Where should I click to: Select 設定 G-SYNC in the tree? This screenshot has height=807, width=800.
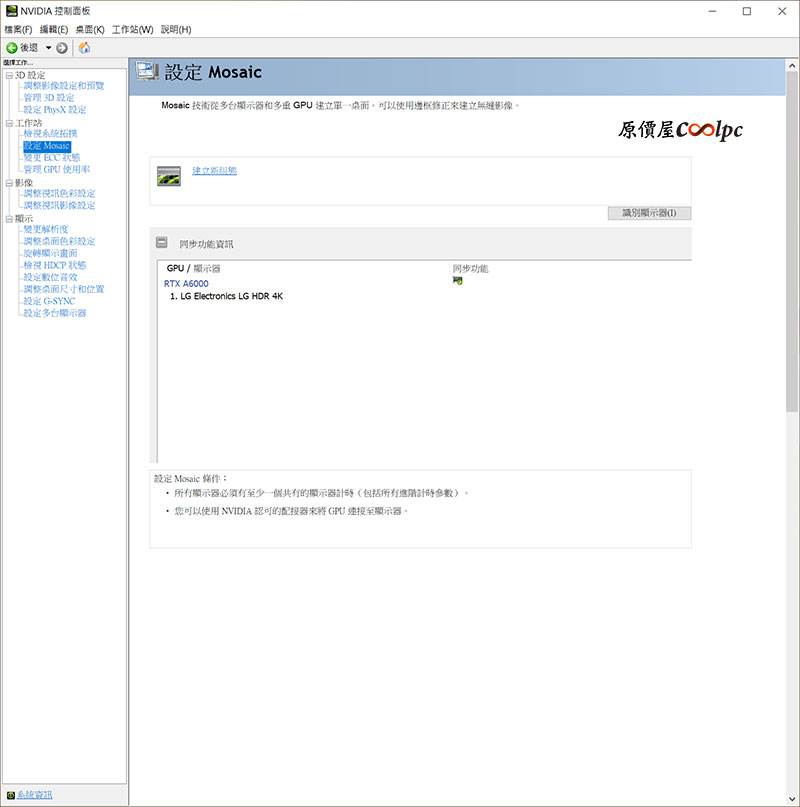click(49, 301)
